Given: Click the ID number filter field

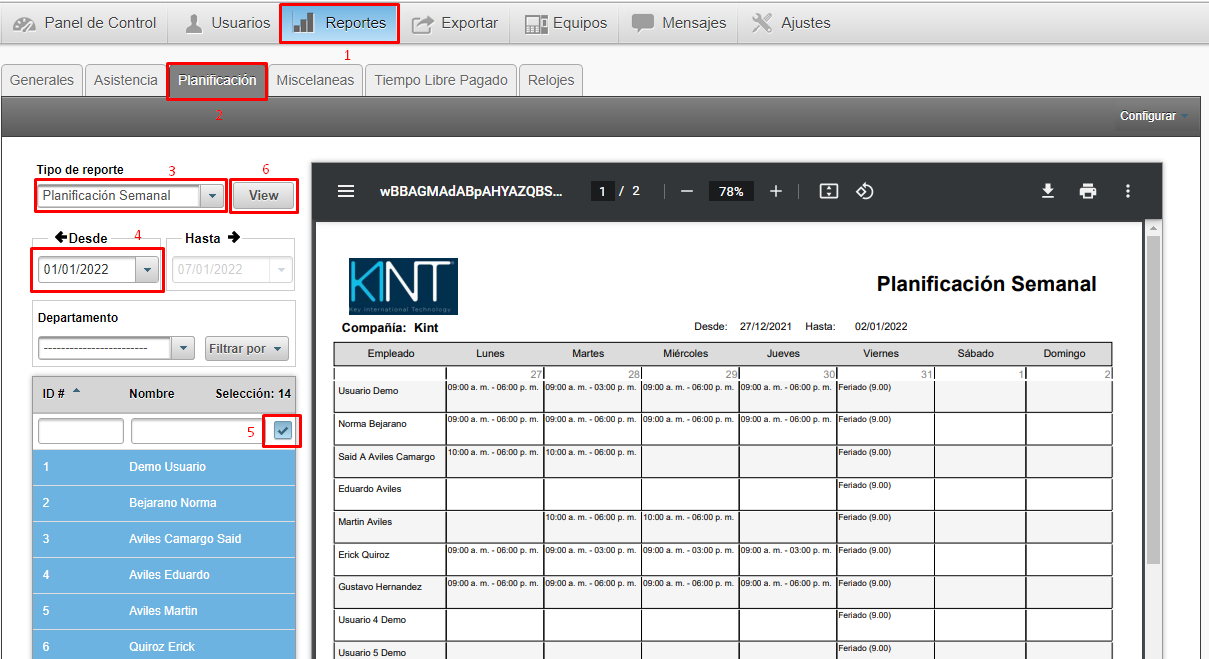Looking at the screenshot, I should tap(81, 431).
